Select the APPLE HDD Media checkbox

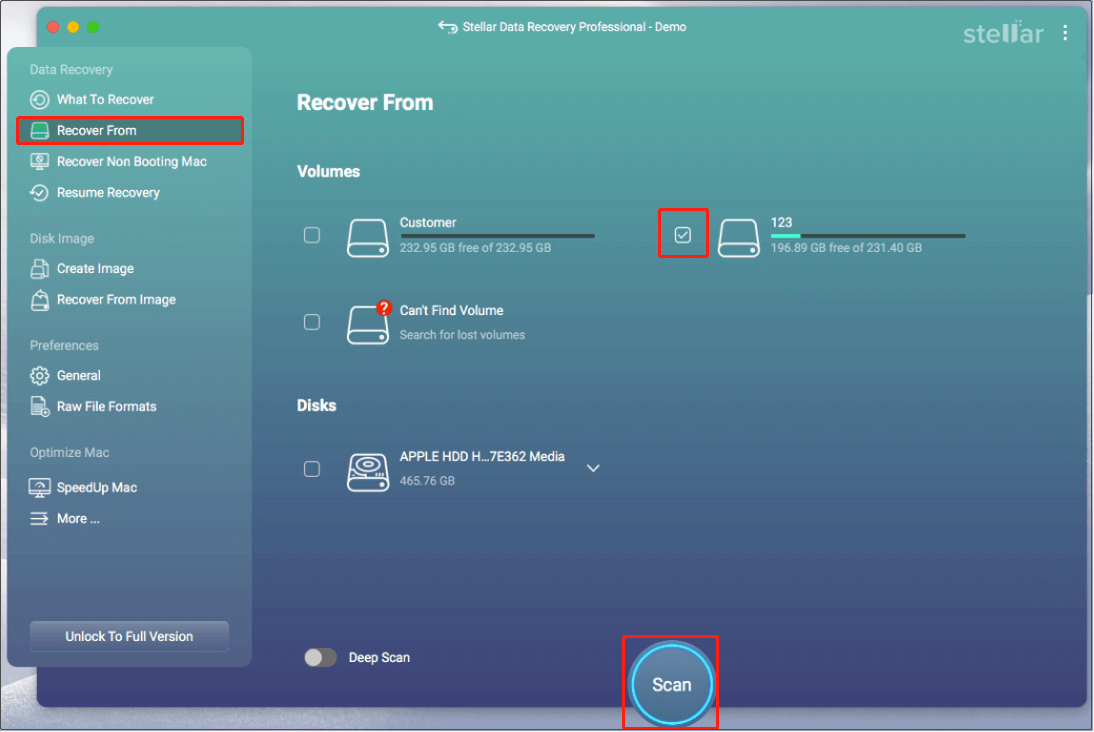[311, 468]
